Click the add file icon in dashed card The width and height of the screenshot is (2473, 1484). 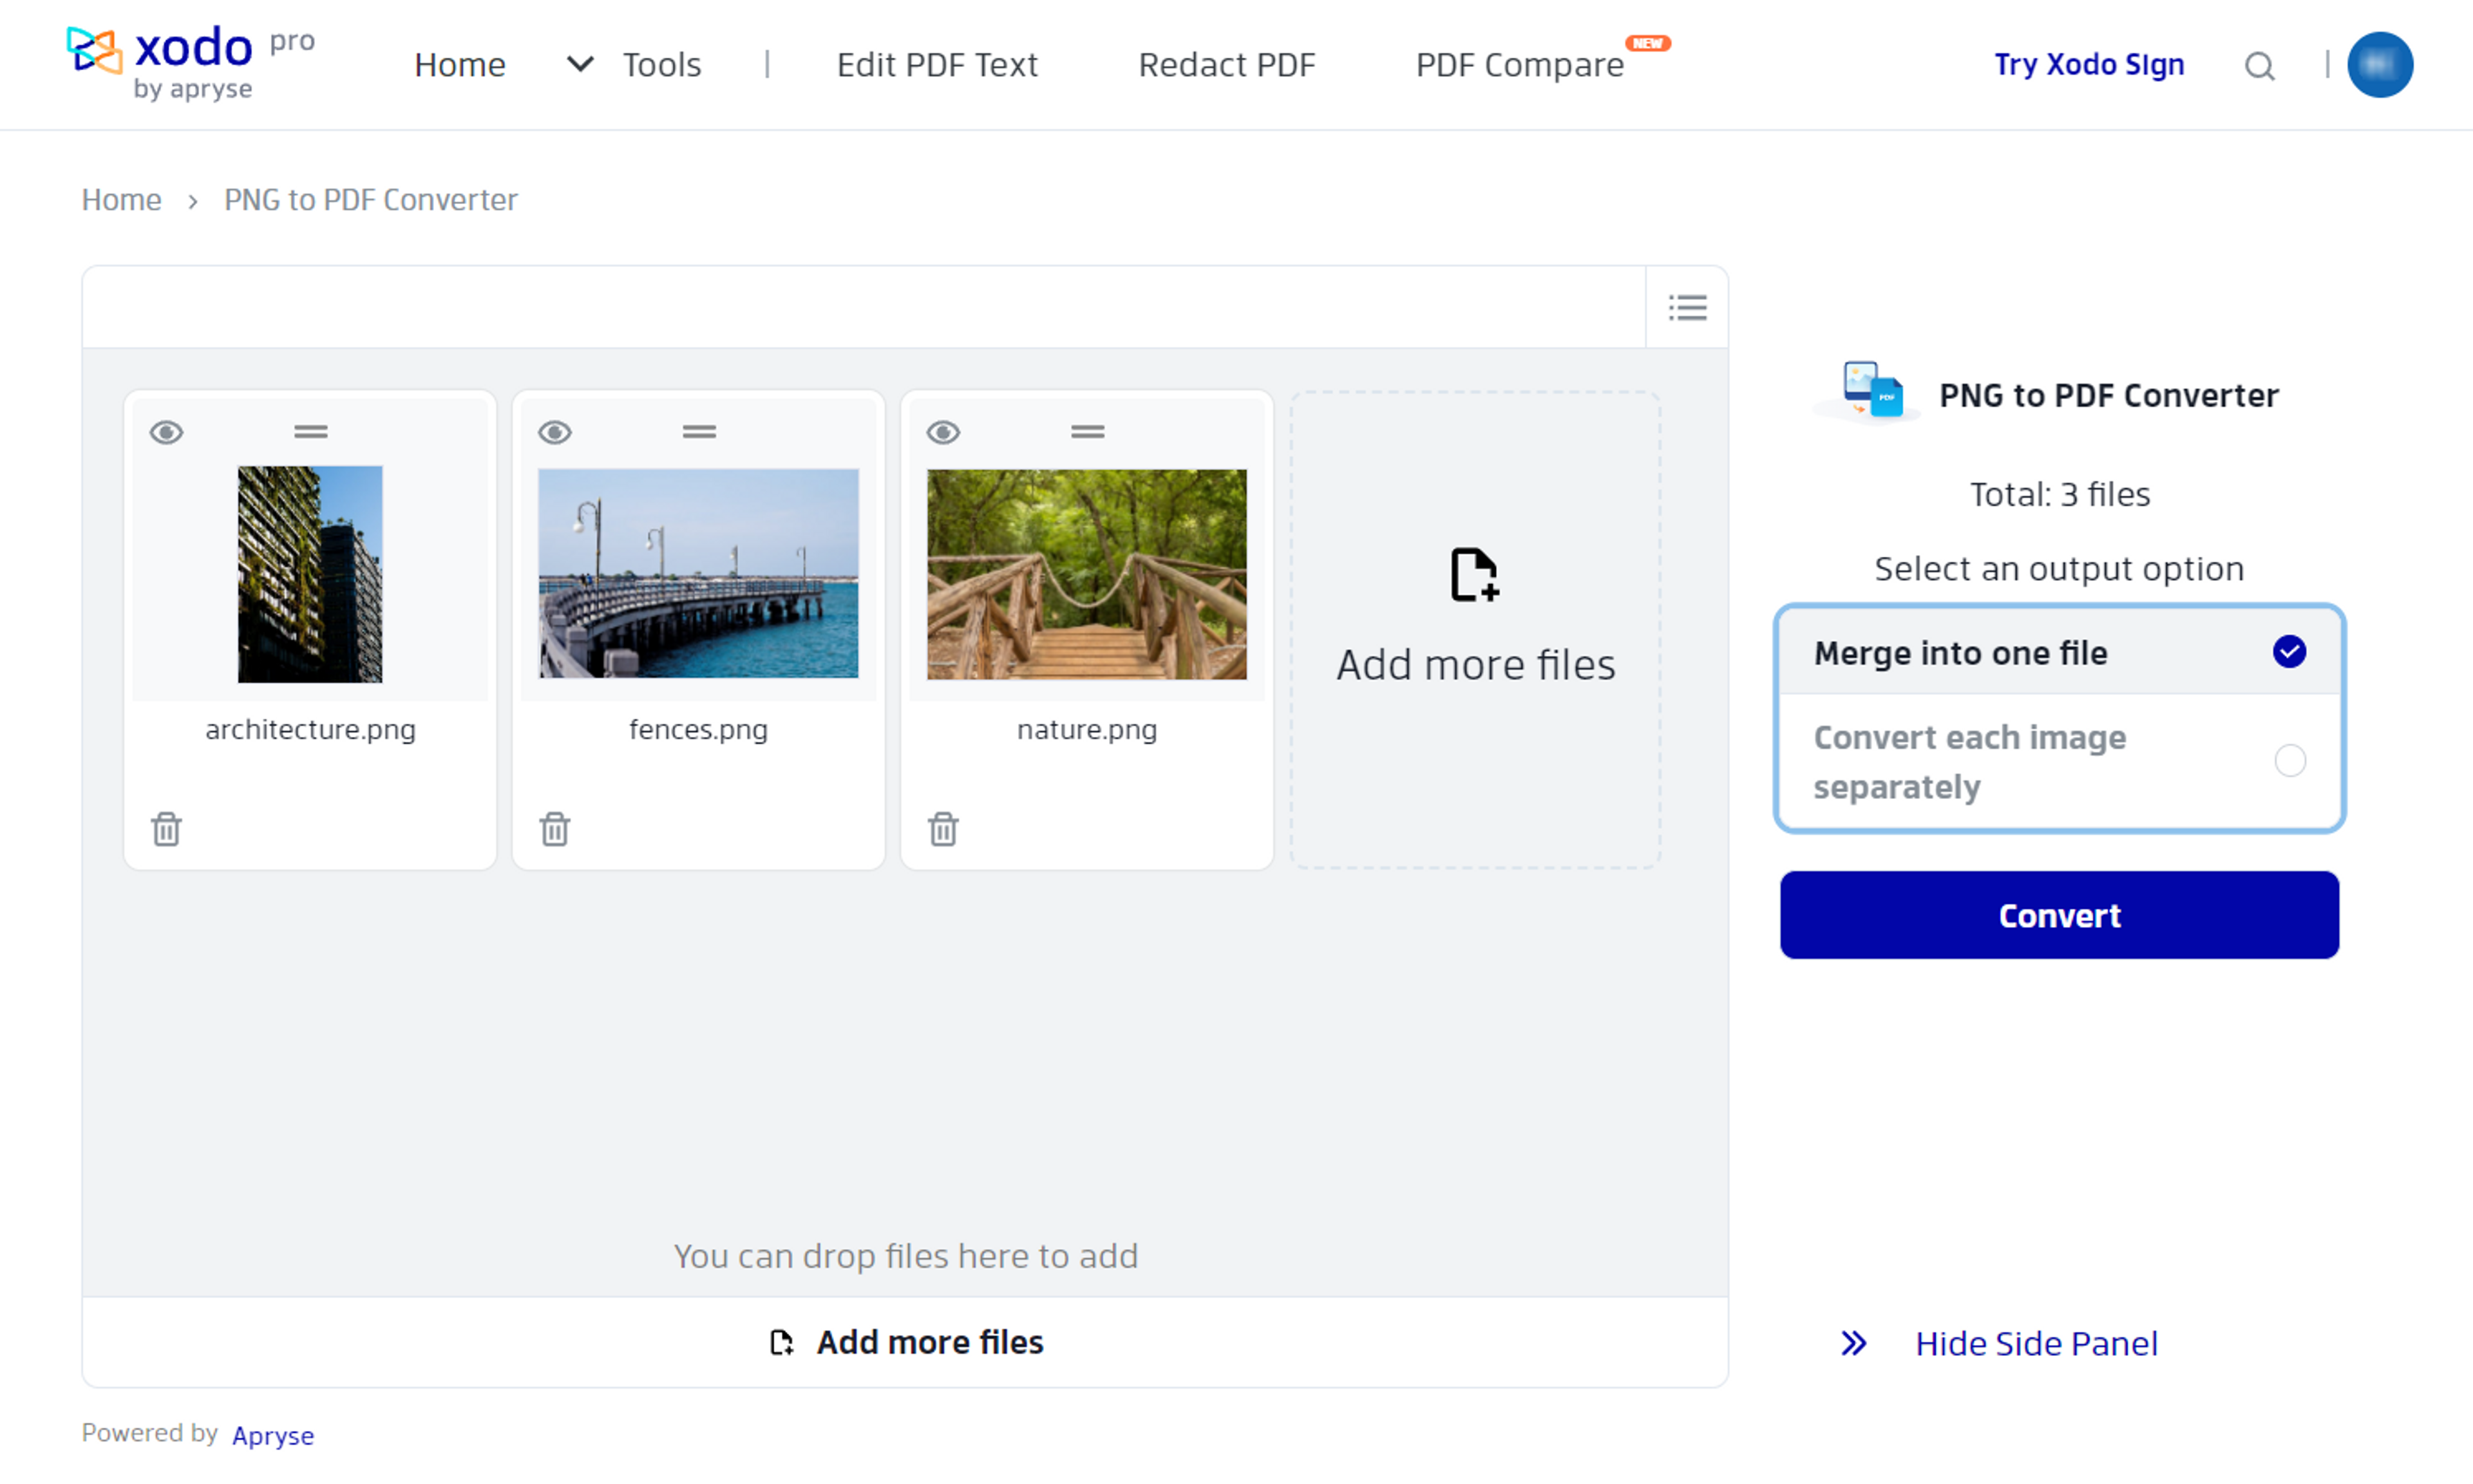pos(1475,575)
